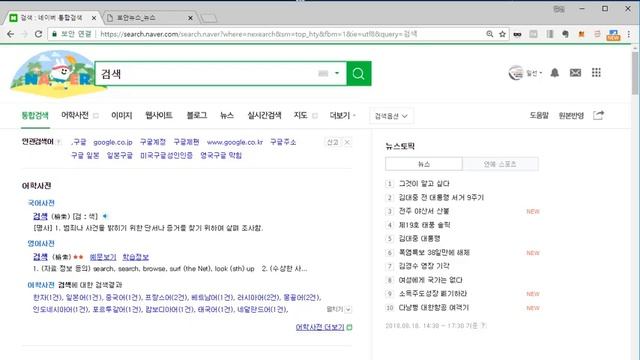Switch to the 보안뉴스 browser tab
Viewport: 640px width, 360px height.
coord(150,18)
